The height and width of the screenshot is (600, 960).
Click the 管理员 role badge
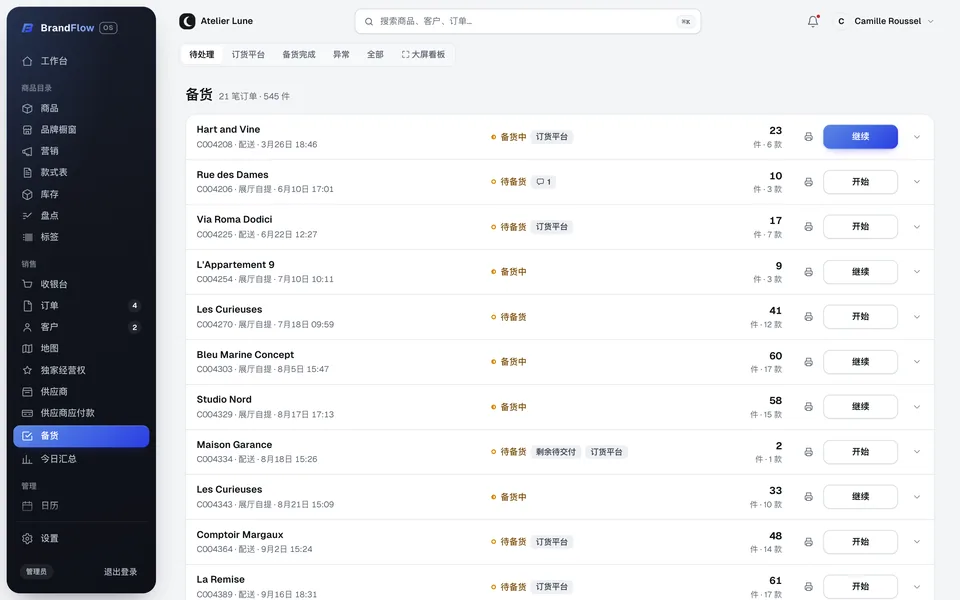click(x=36, y=572)
